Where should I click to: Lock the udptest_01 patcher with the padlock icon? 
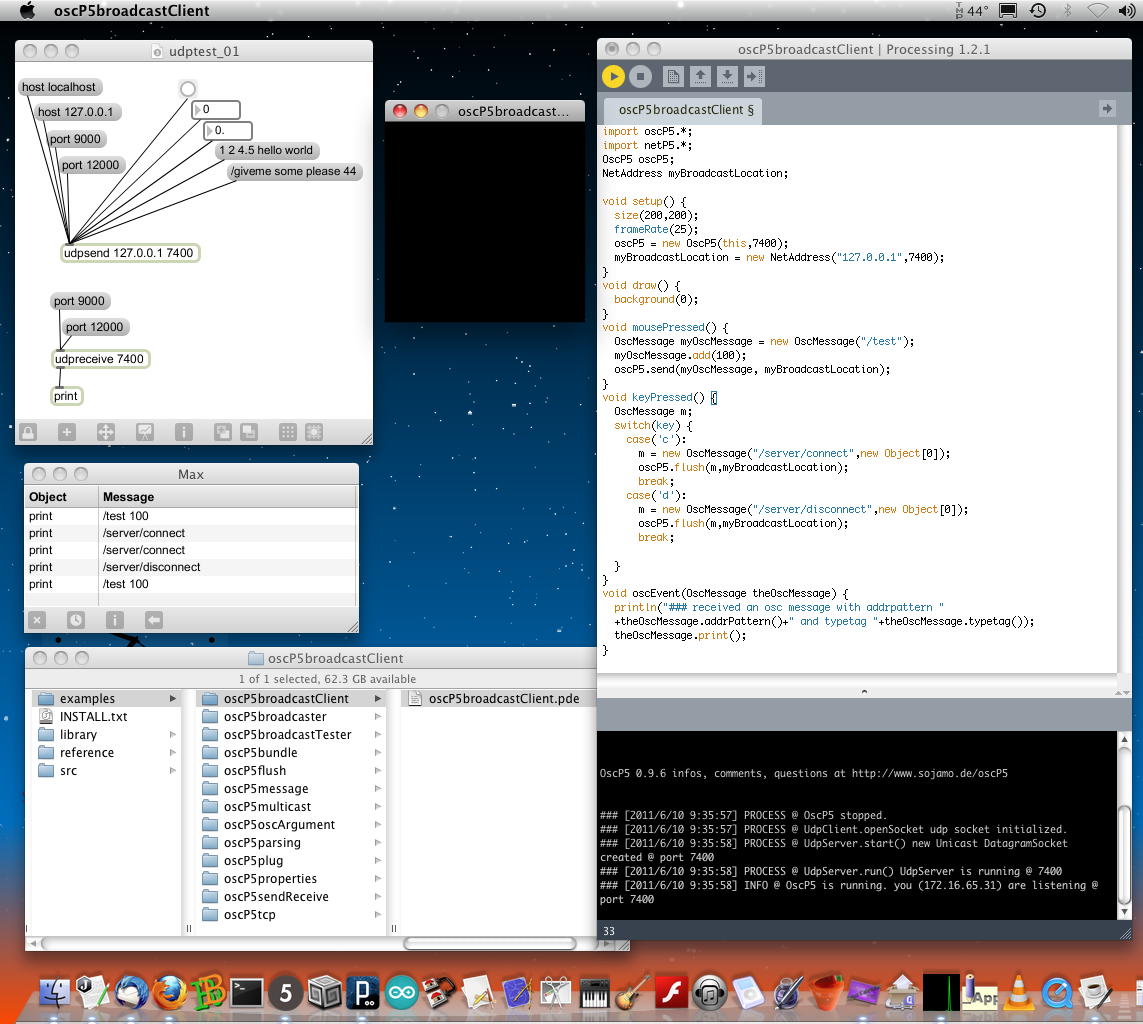point(28,432)
